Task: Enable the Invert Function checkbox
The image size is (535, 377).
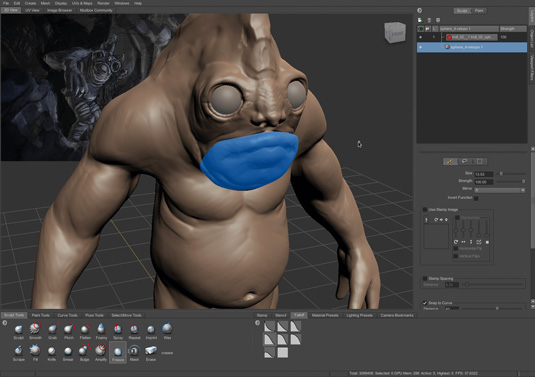Action: 476,198
